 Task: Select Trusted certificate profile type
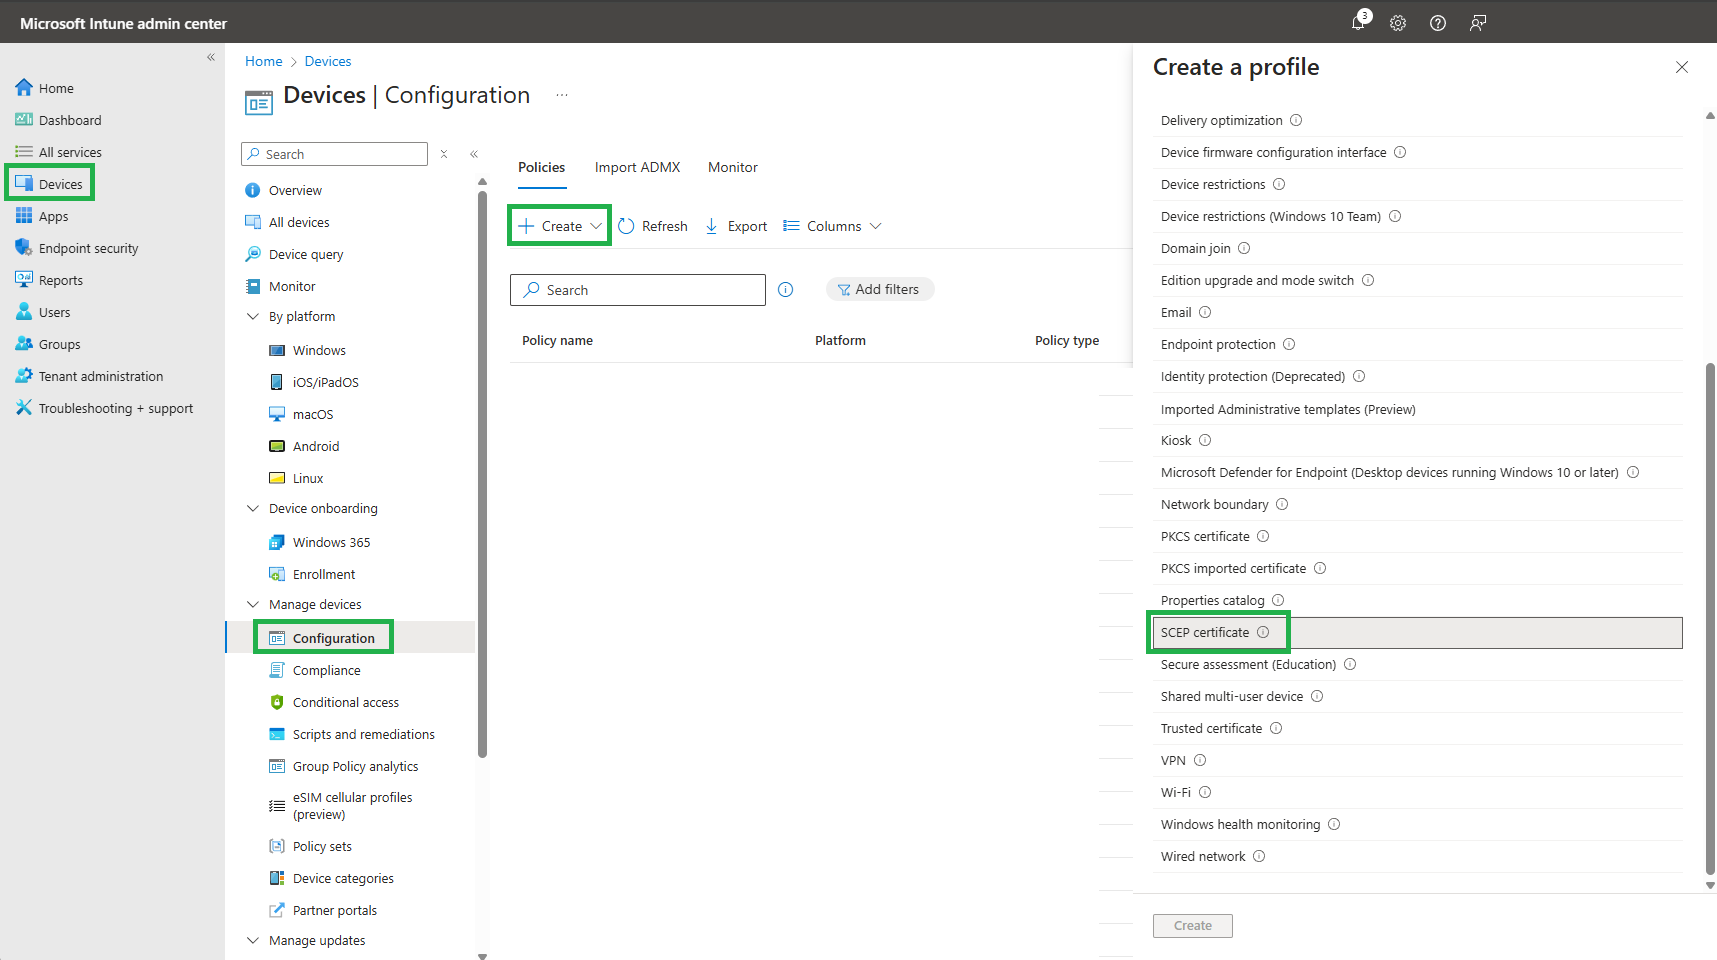[1211, 728]
